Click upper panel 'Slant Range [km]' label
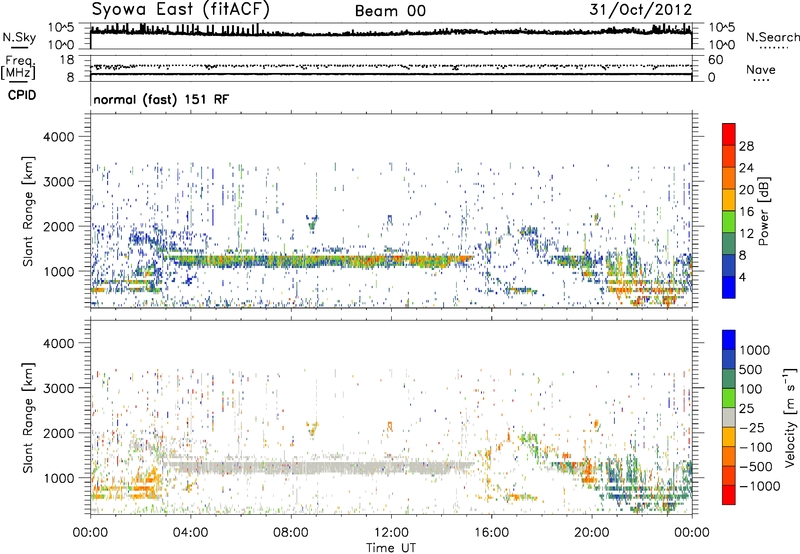The width and height of the screenshot is (800, 554). [x=28, y=211]
